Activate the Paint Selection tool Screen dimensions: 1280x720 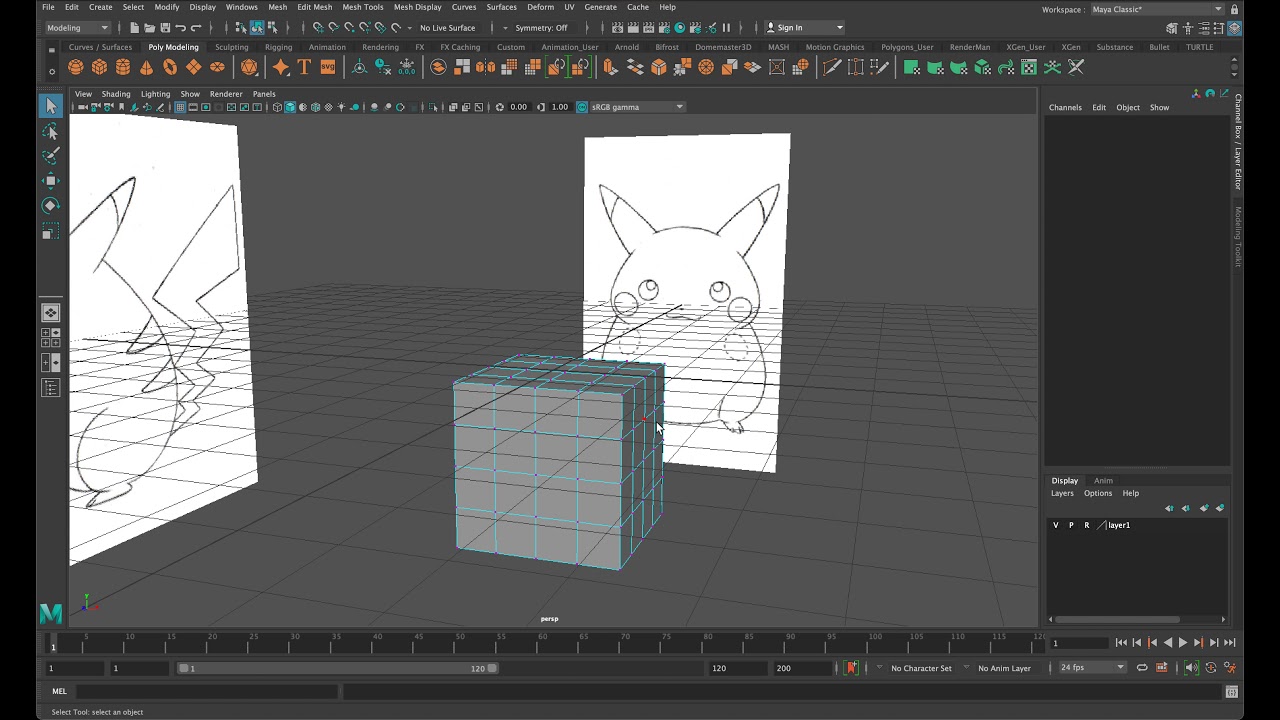(50, 156)
